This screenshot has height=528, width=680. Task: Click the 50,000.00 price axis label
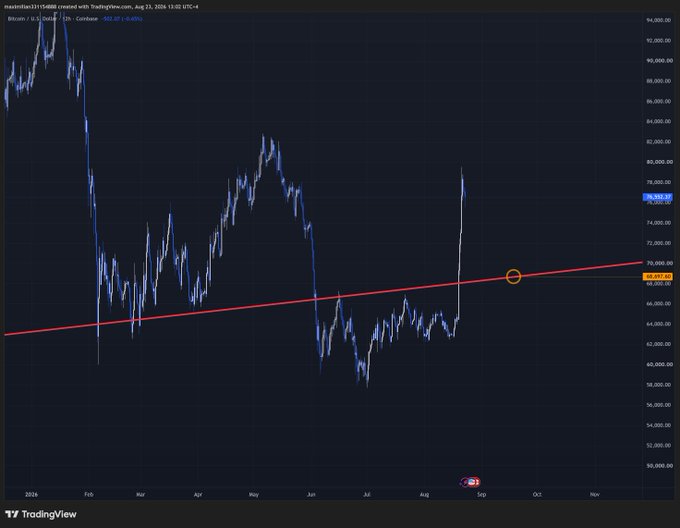point(659,466)
